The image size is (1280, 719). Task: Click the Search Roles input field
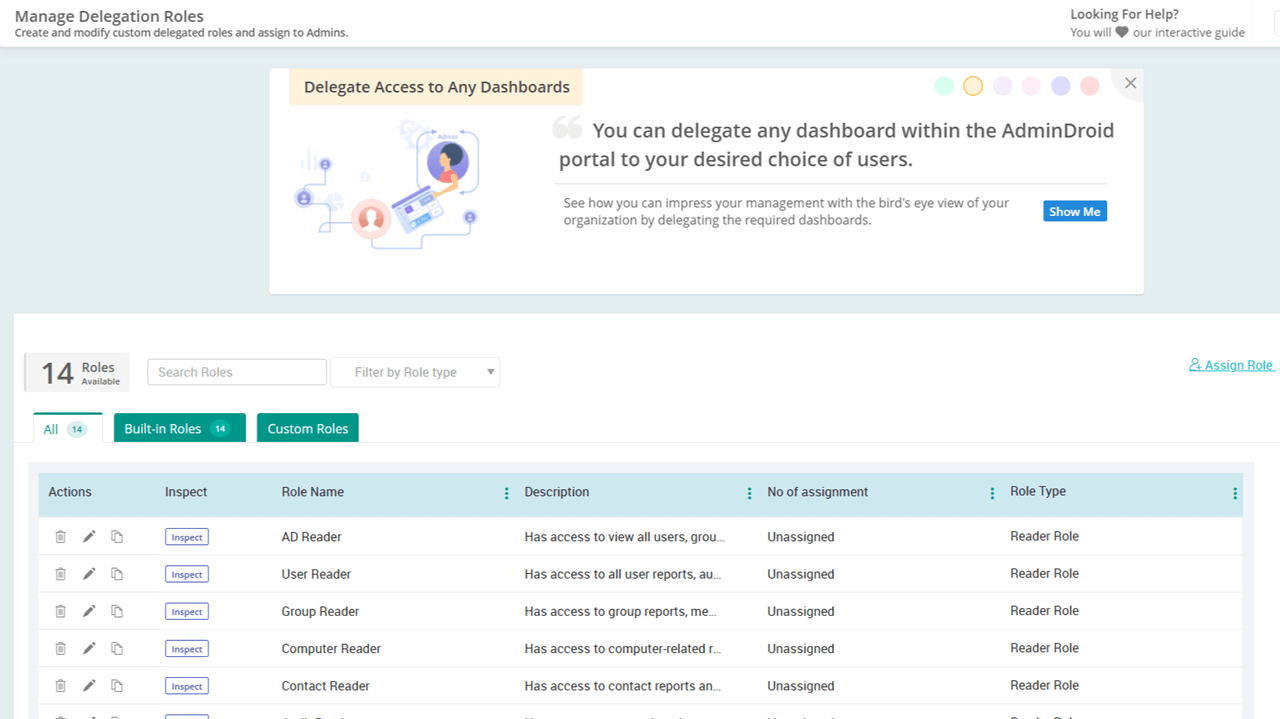[237, 372]
